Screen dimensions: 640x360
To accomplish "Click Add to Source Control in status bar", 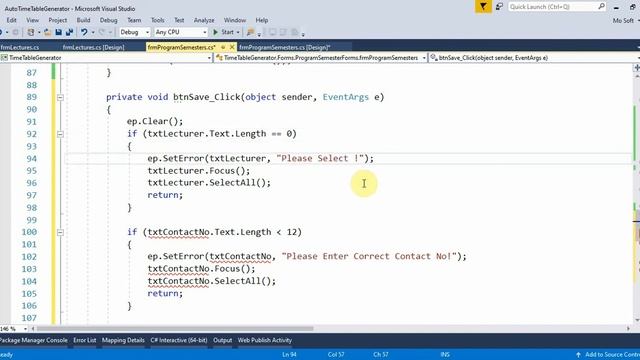I will [608, 354].
